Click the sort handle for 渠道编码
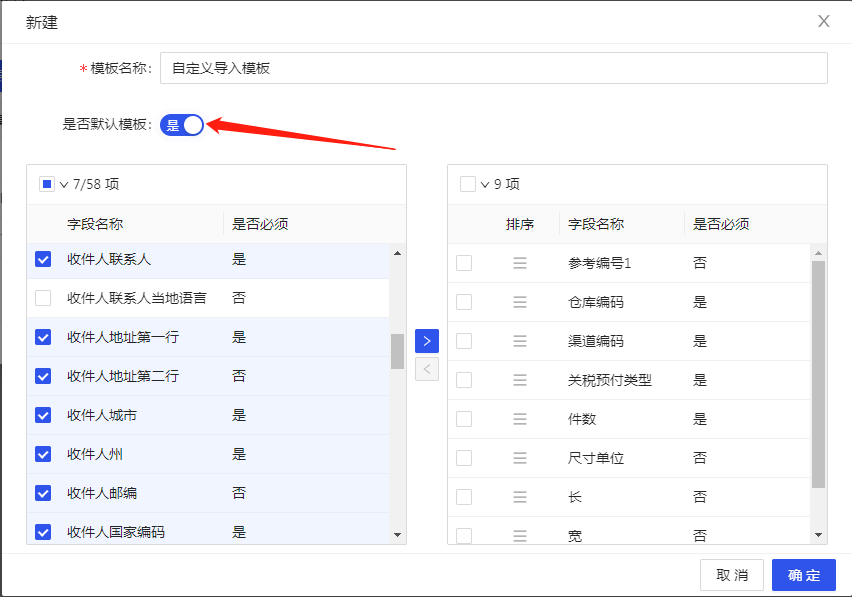This screenshot has height=597, width=852. click(520, 341)
